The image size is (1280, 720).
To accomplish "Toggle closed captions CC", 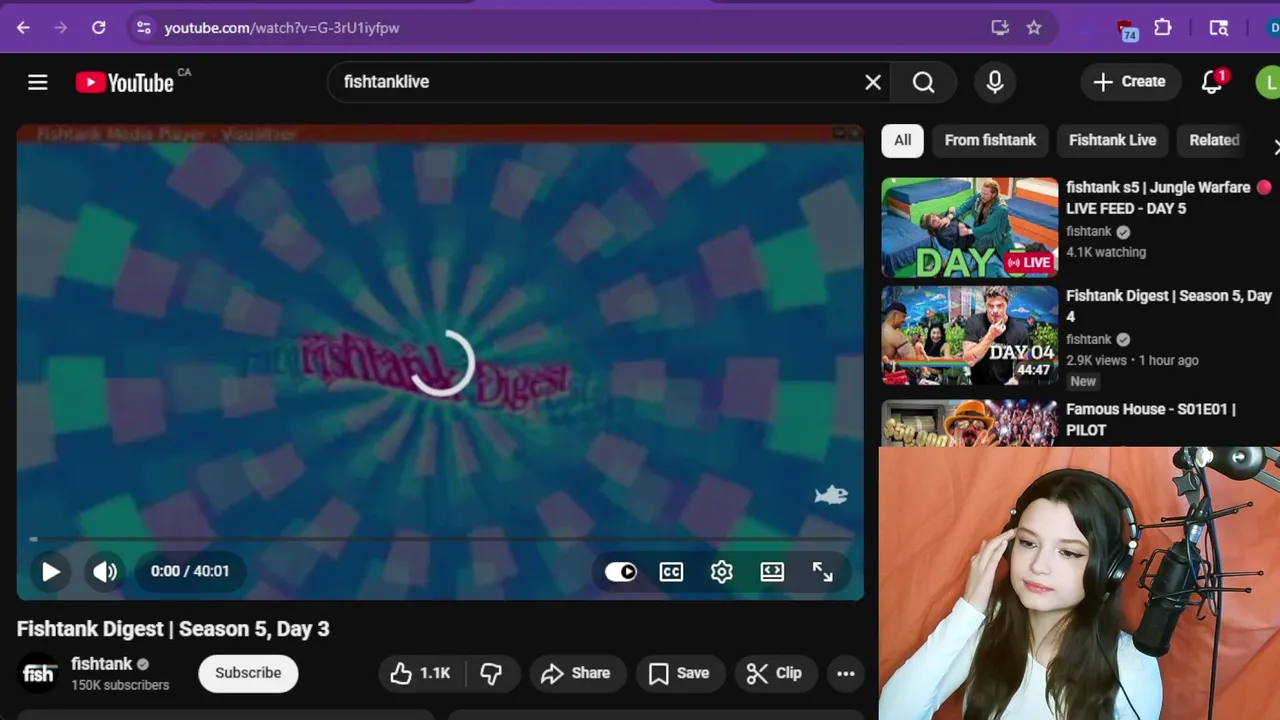I will click(x=671, y=572).
